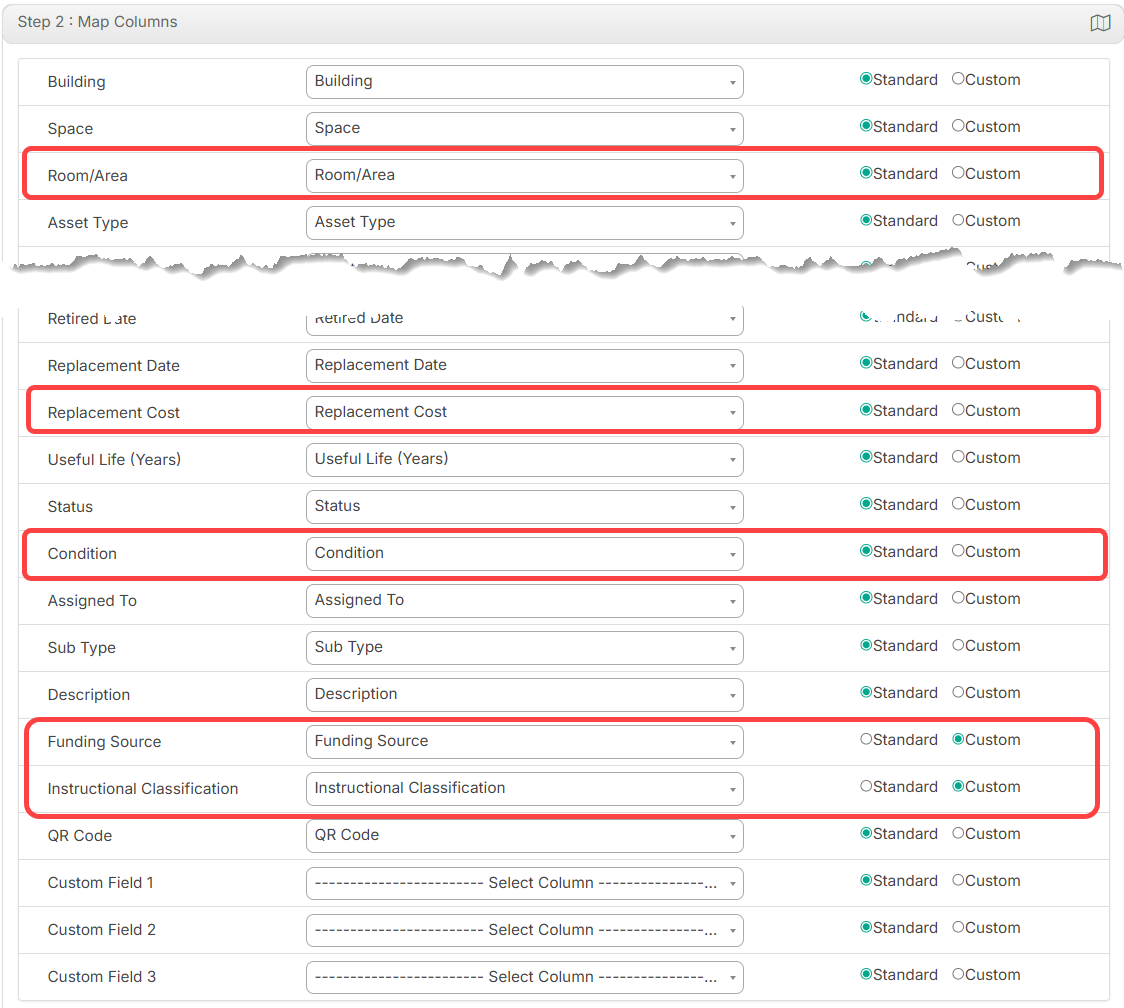The height and width of the screenshot is (1008, 1124).
Task: Select Standard radio for Replacement Cost row
Action: point(866,410)
